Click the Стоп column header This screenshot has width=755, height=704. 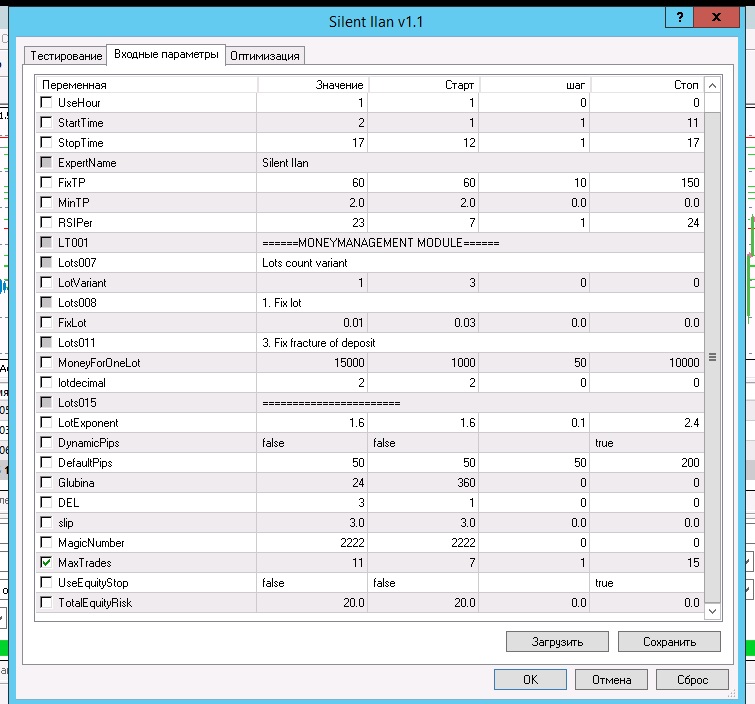647,85
